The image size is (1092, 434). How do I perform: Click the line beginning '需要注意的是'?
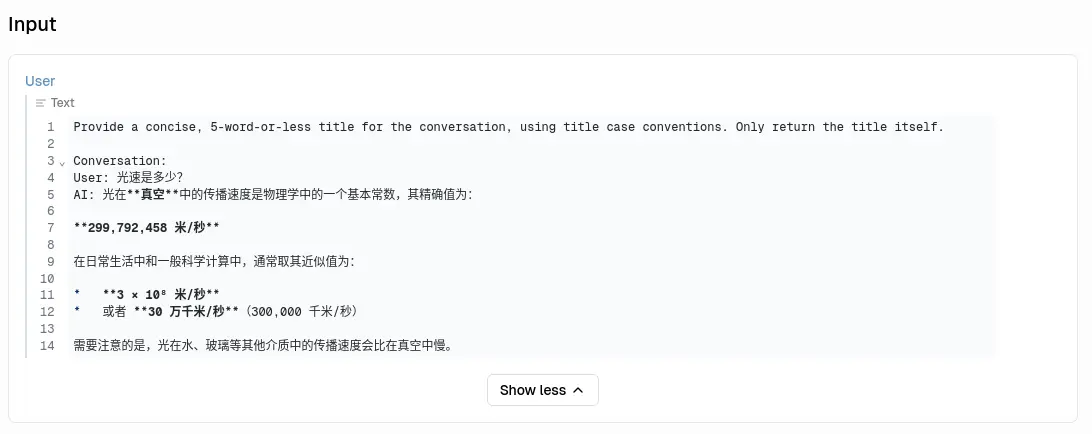[x=262, y=346]
